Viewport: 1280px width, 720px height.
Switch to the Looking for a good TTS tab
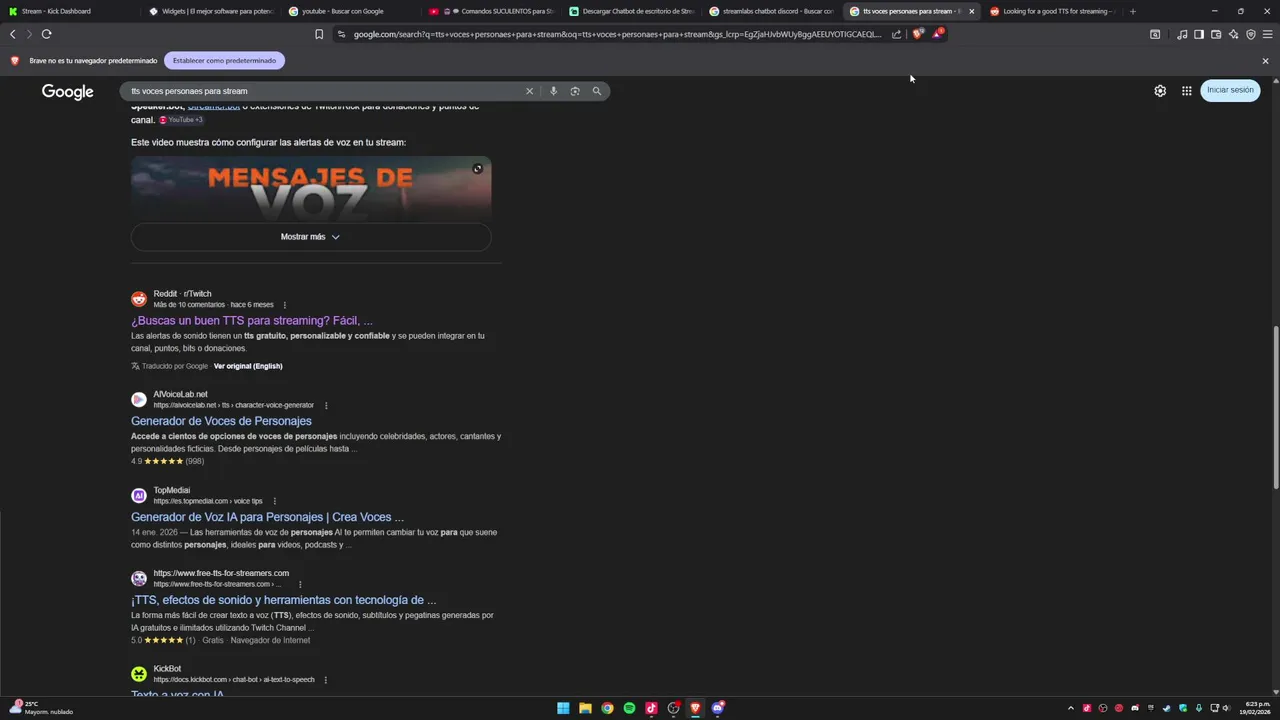pyautogui.click(x=1051, y=11)
